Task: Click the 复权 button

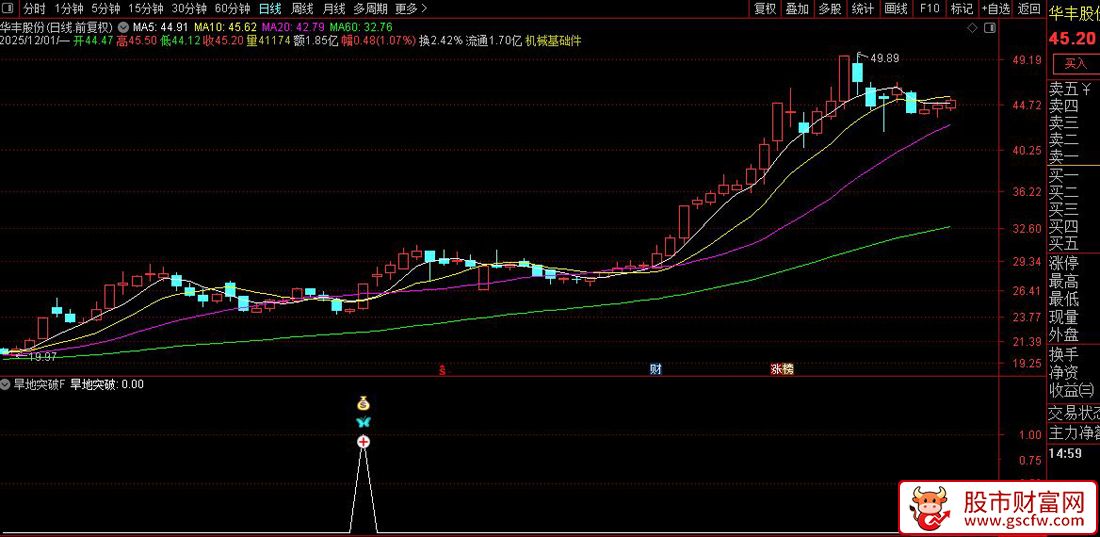Action: point(765,9)
